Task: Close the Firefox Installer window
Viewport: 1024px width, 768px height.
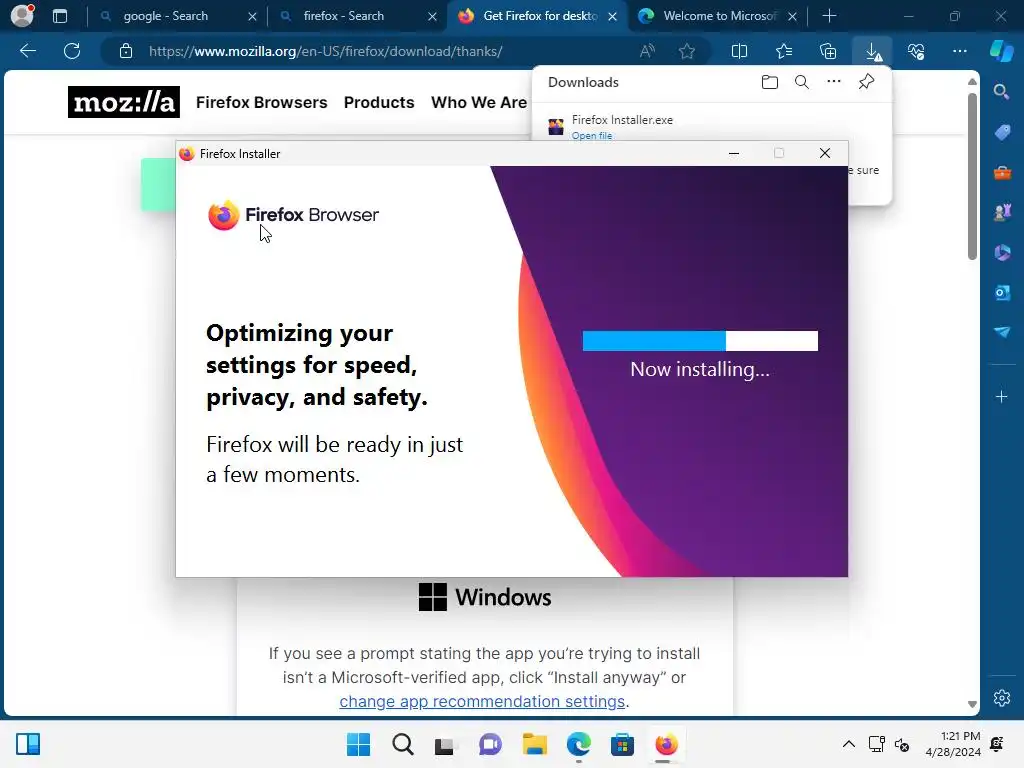Action: tap(825, 153)
